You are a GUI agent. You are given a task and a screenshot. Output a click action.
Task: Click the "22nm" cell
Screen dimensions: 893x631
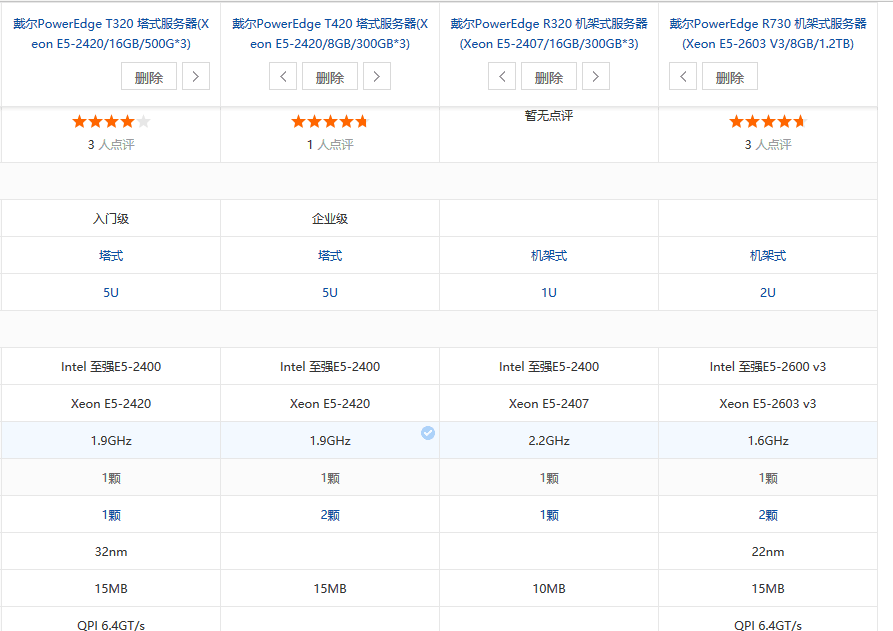click(768, 552)
